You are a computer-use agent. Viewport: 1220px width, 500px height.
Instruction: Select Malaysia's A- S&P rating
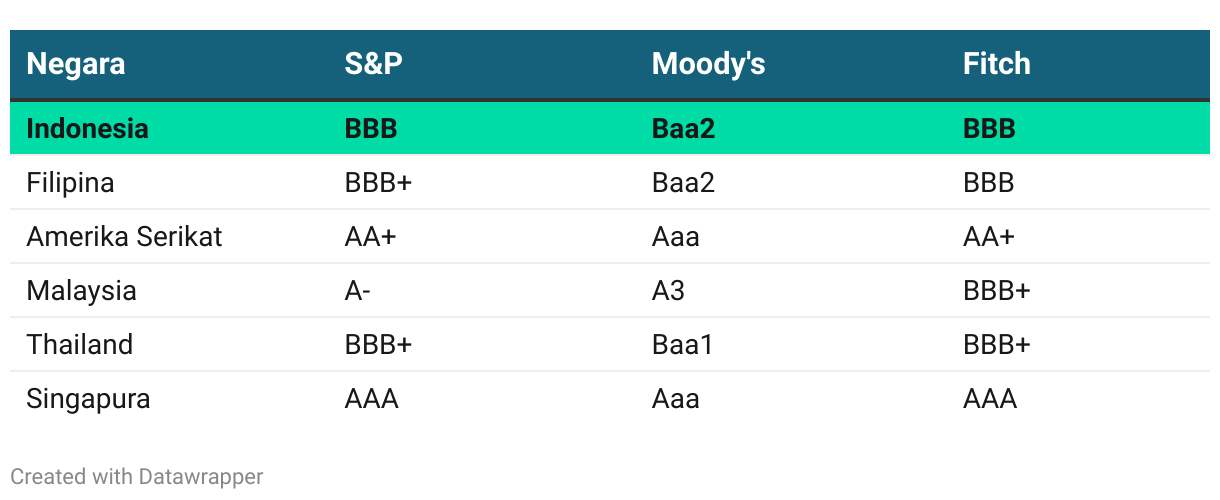coord(360,291)
